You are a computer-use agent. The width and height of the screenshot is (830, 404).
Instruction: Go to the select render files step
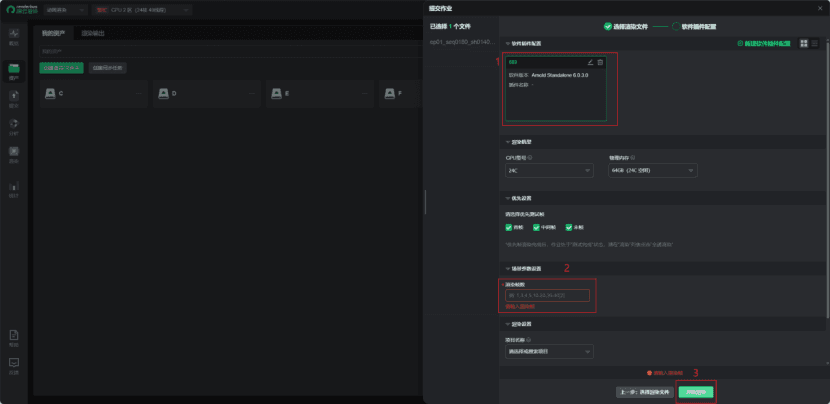pyautogui.click(x=626, y=26)
